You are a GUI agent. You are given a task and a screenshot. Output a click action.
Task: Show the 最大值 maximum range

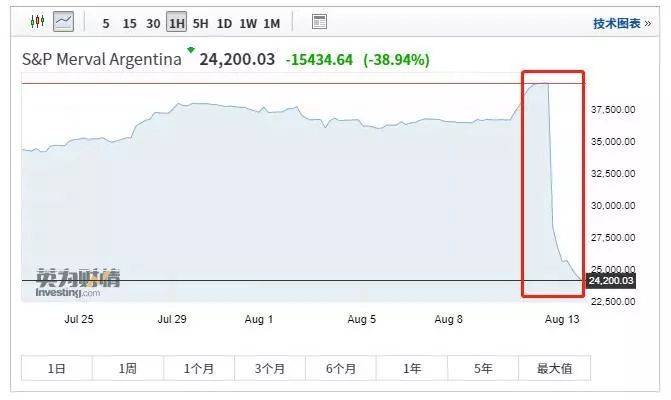pos(554,368)
